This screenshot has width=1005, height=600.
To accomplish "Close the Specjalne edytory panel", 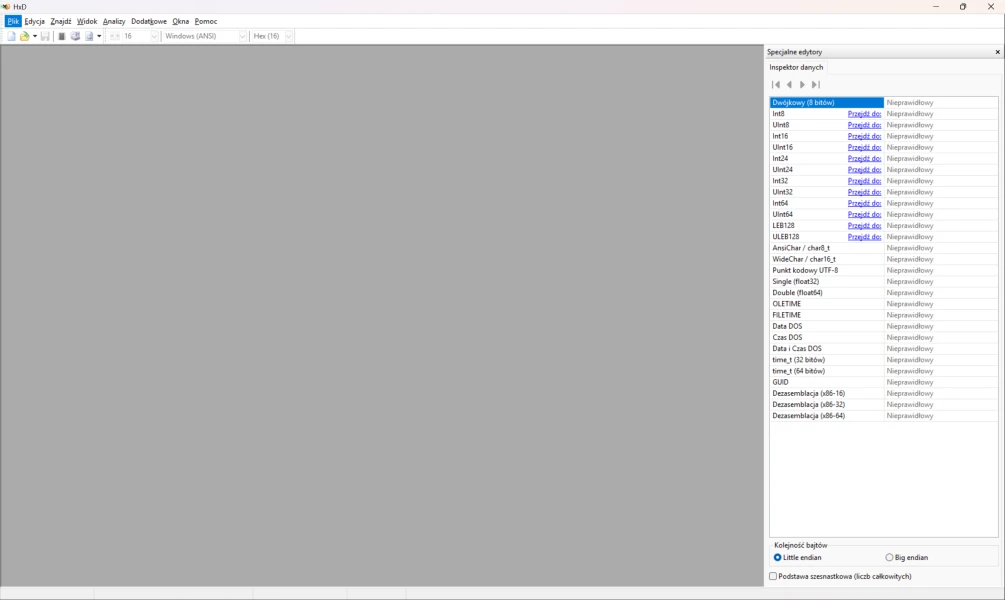I will pyautogui.click(x=997, y=52).
